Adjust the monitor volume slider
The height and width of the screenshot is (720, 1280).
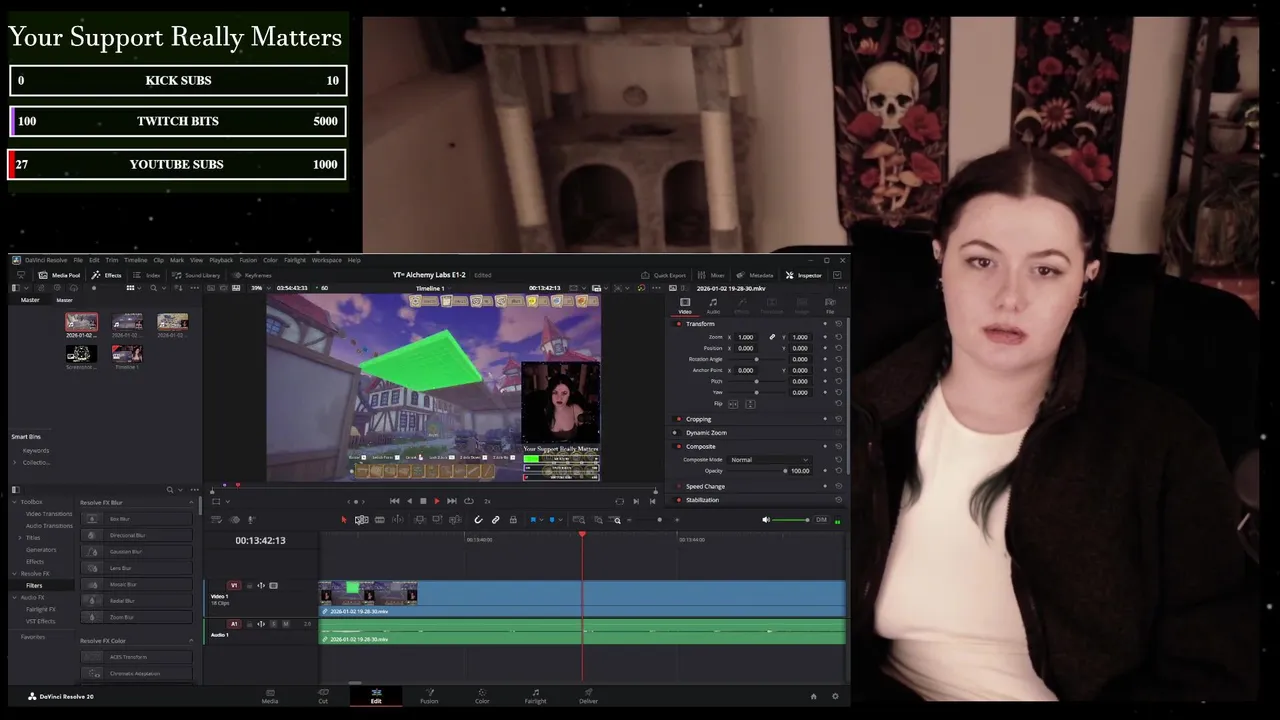792,520
